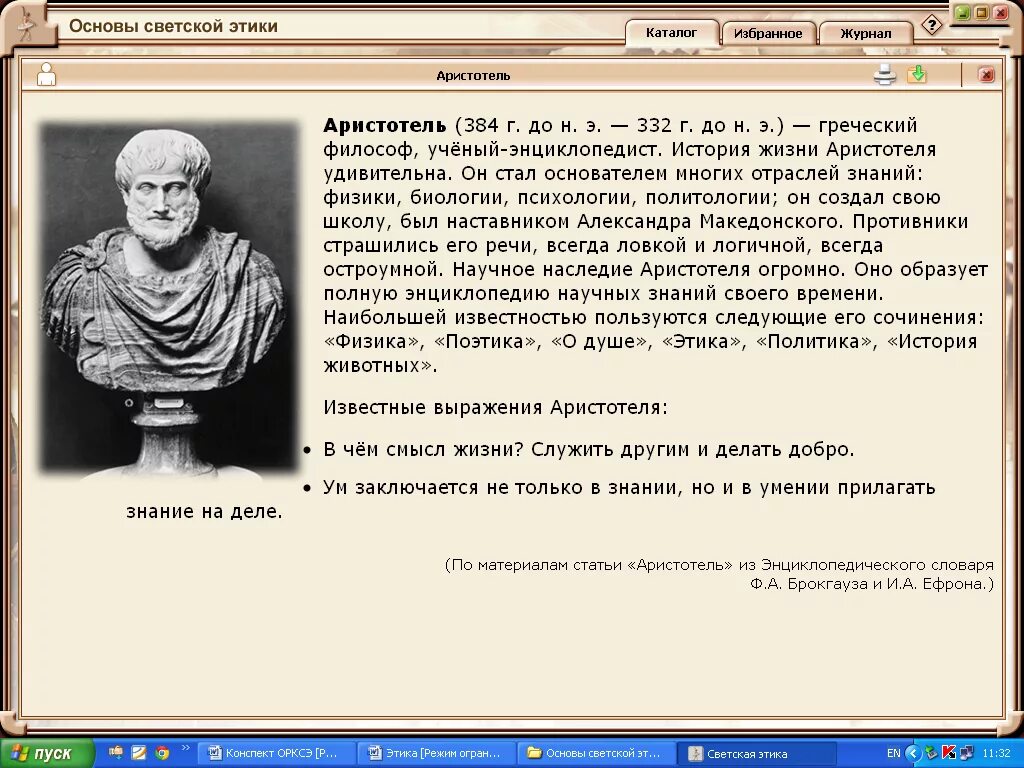Launch Chrome from the quick launch bar

click(x=162, y=753)
